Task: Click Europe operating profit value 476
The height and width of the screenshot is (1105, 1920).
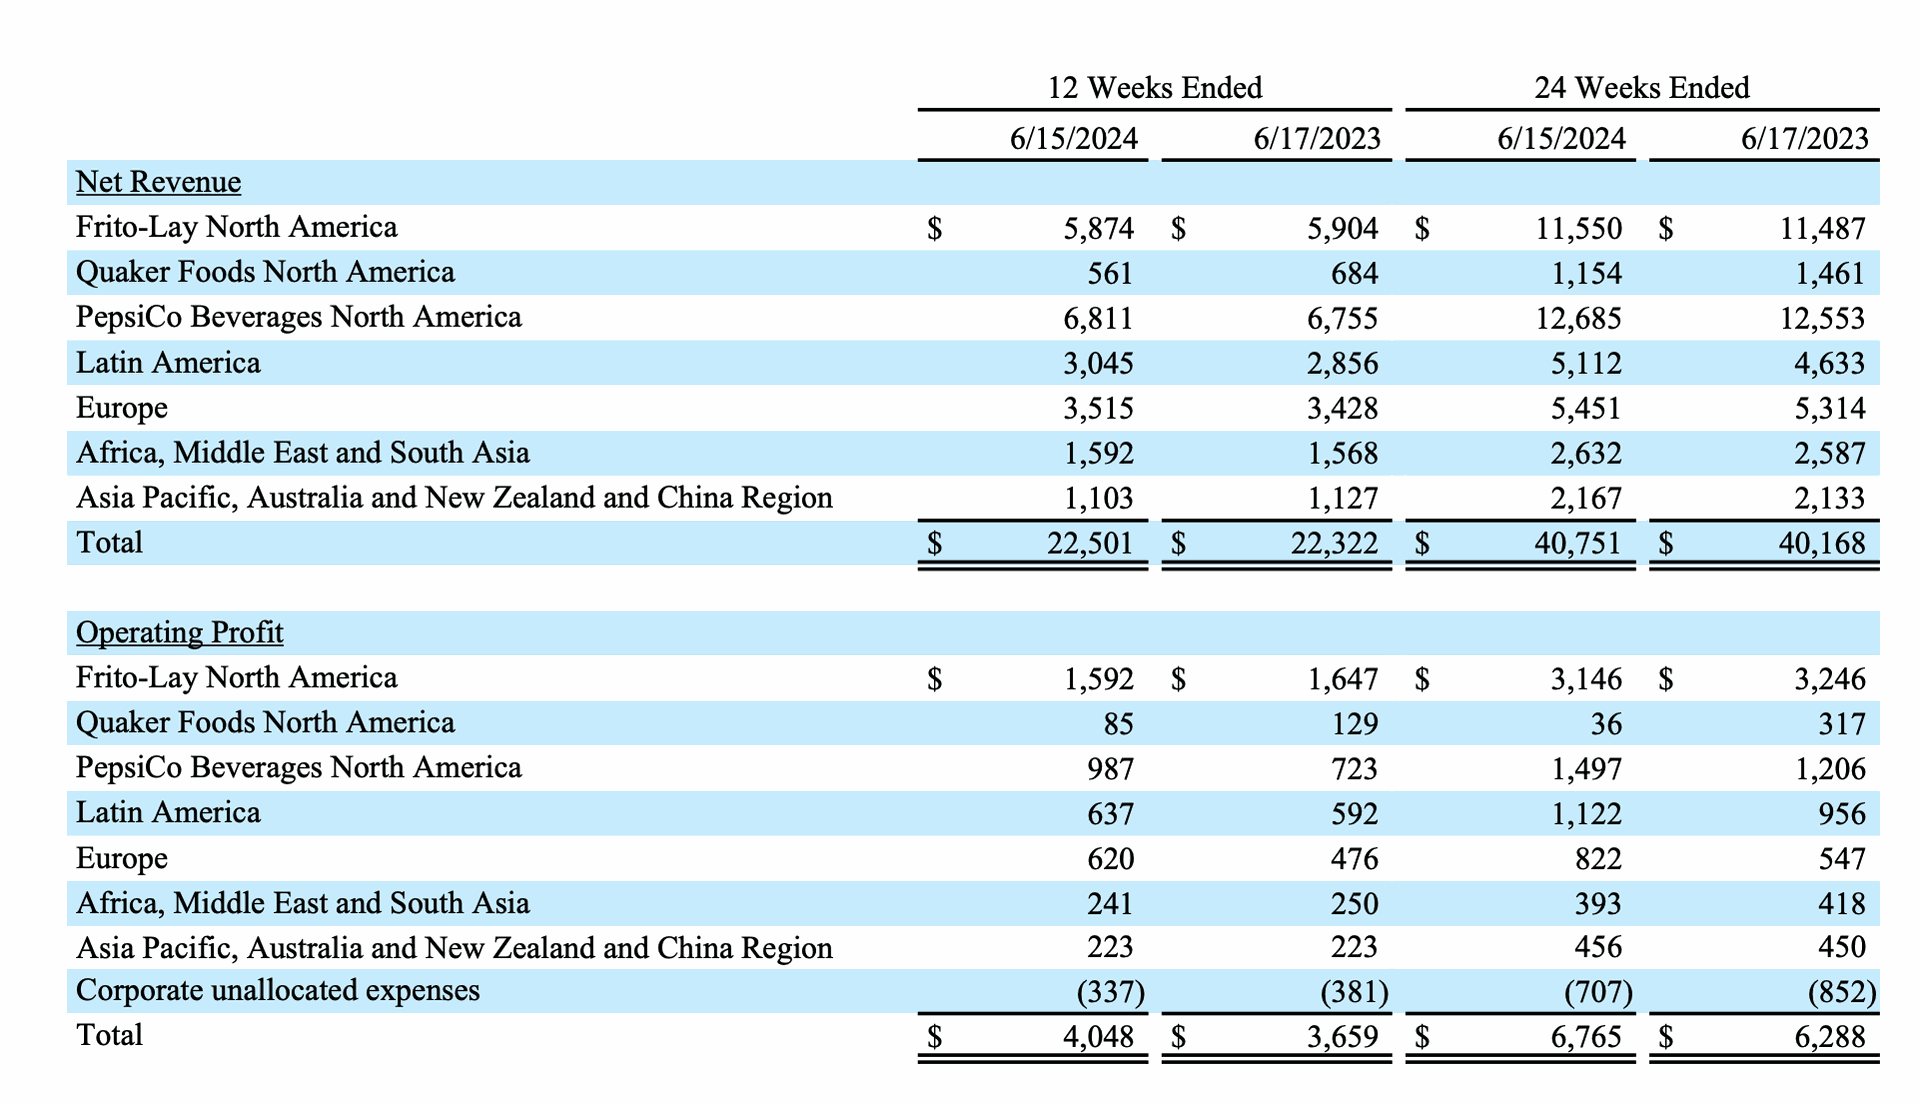Action: tap(1354, 859)
